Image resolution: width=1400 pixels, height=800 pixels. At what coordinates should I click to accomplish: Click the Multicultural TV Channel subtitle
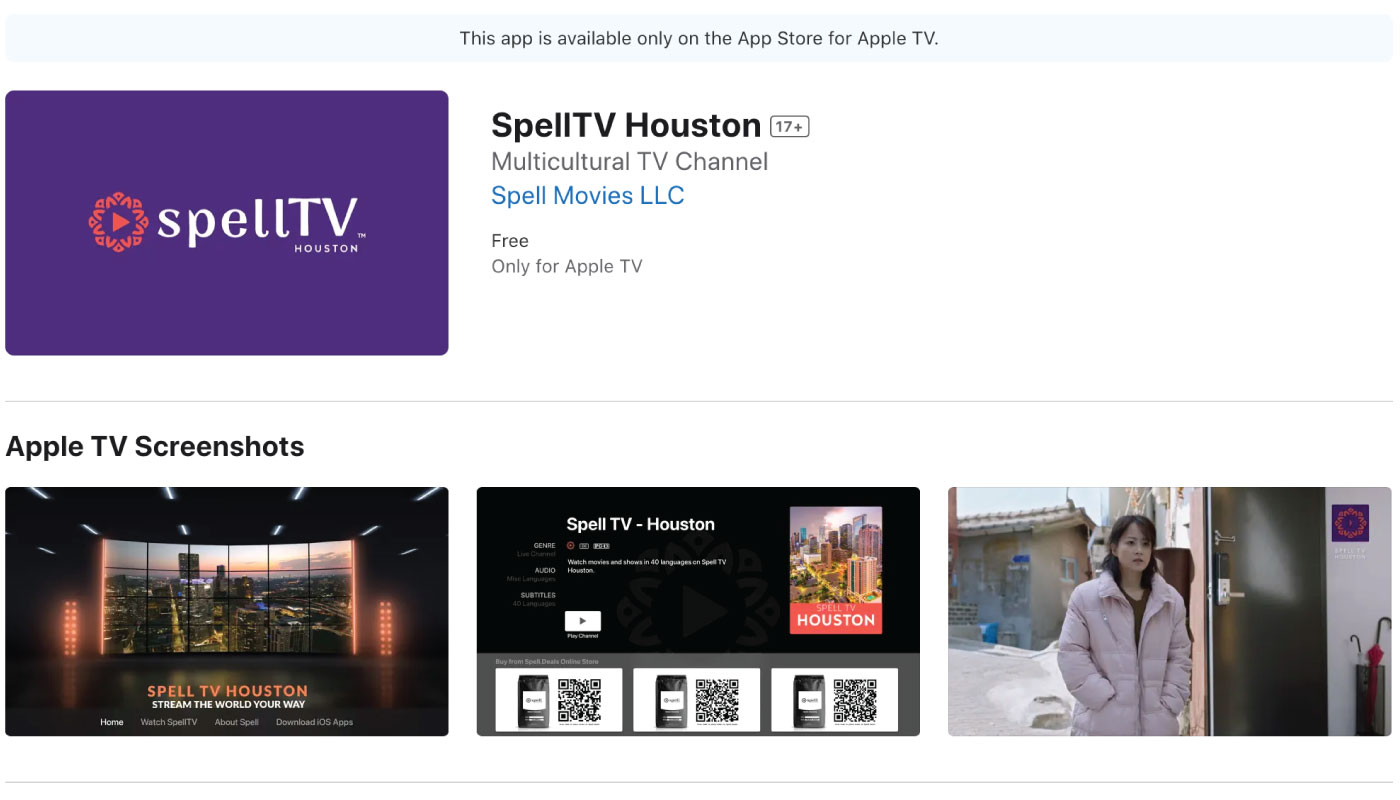pyautogui.click(x=630, y=162)
